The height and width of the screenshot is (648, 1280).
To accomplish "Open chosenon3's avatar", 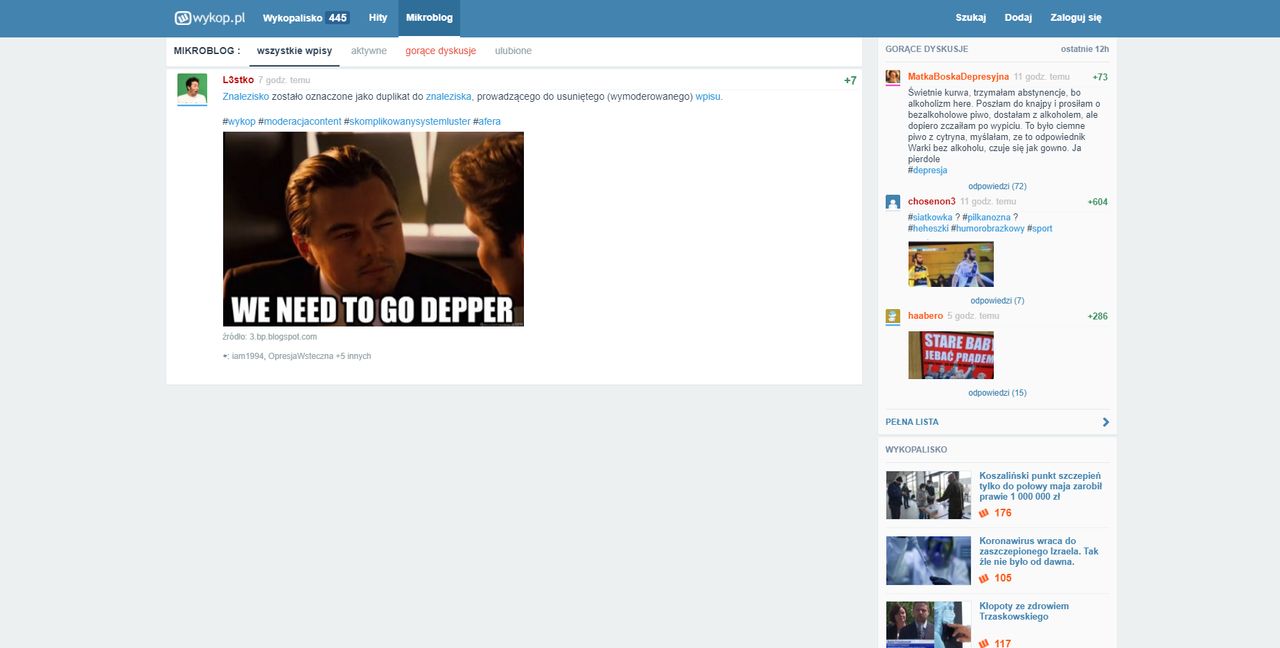I will click(893, 202).
